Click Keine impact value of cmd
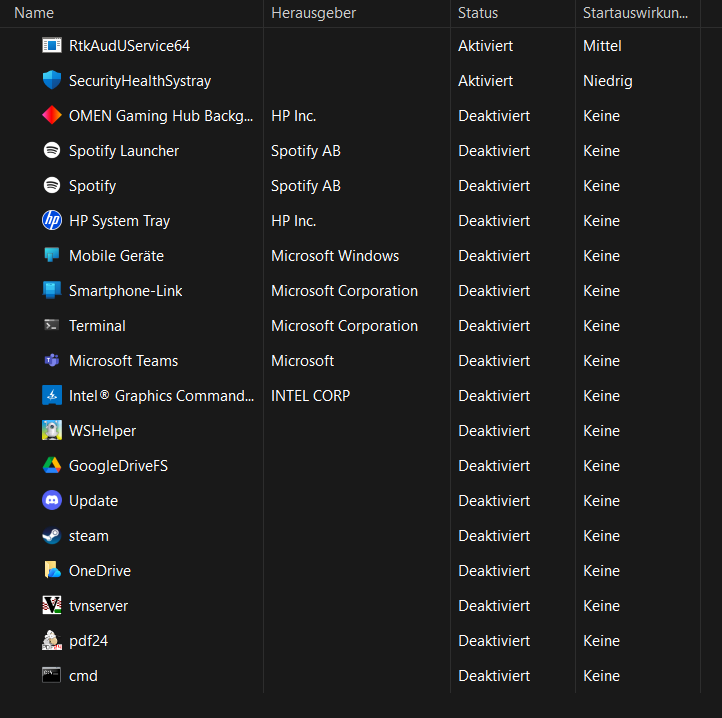The image size is (722, 718). tap(601, 676)
